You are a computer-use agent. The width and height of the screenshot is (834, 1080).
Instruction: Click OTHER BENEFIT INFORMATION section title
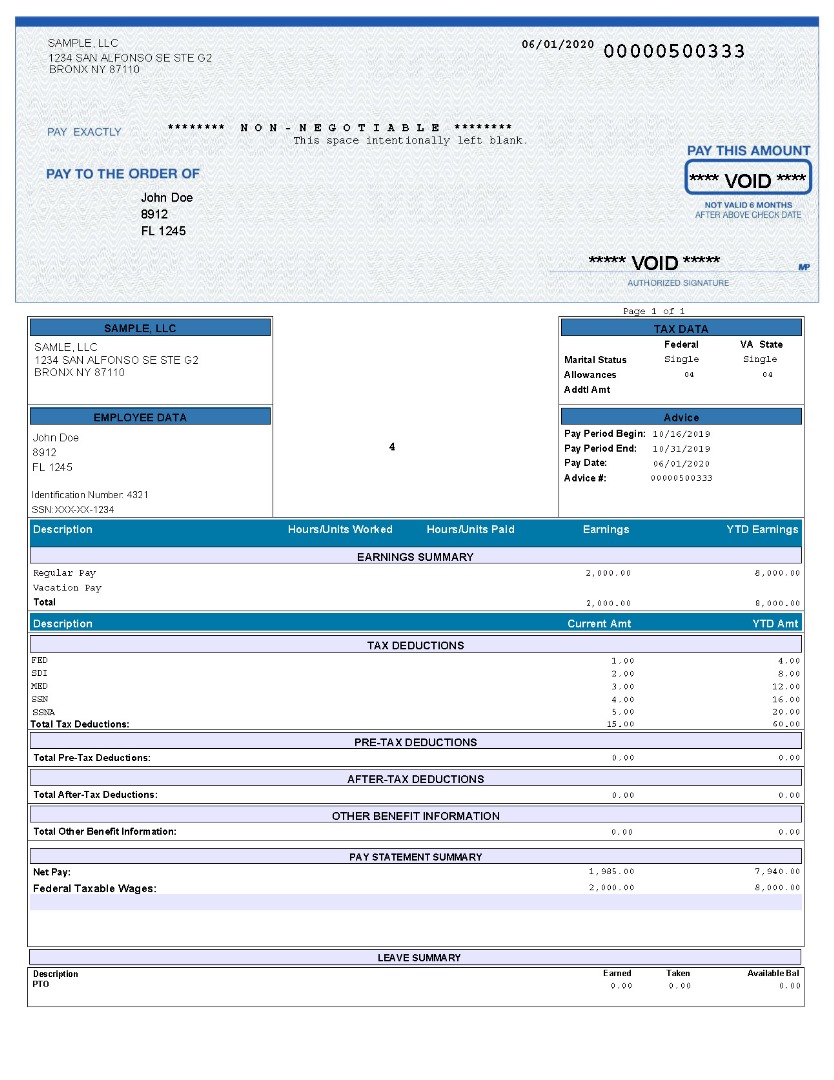[x=415, y=816]
